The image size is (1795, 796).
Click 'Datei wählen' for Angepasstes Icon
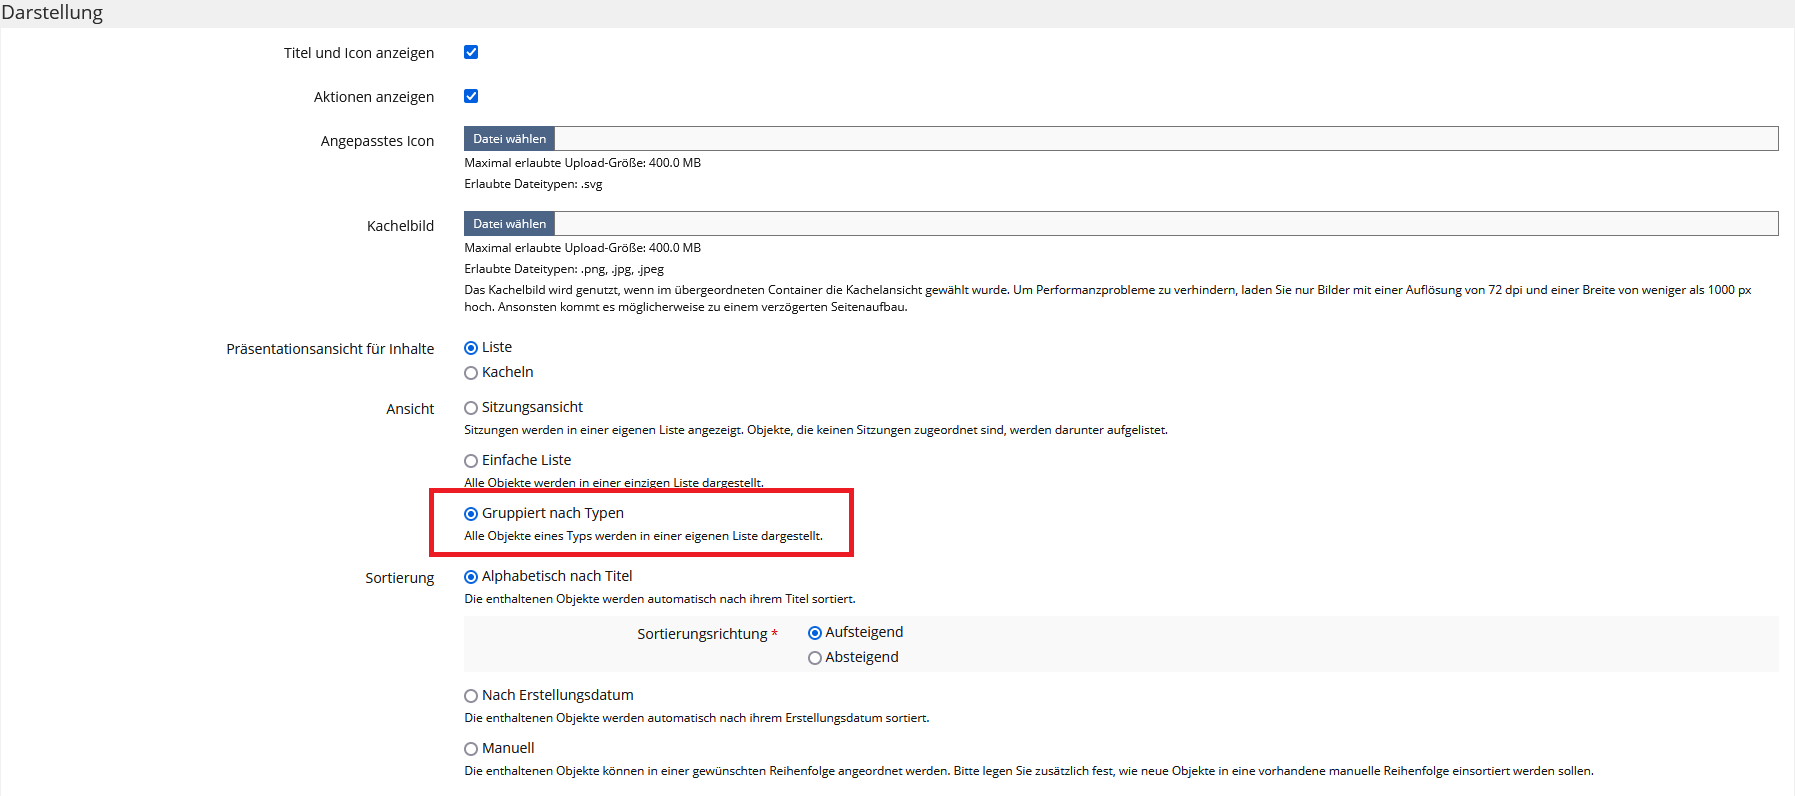(509, 139)
